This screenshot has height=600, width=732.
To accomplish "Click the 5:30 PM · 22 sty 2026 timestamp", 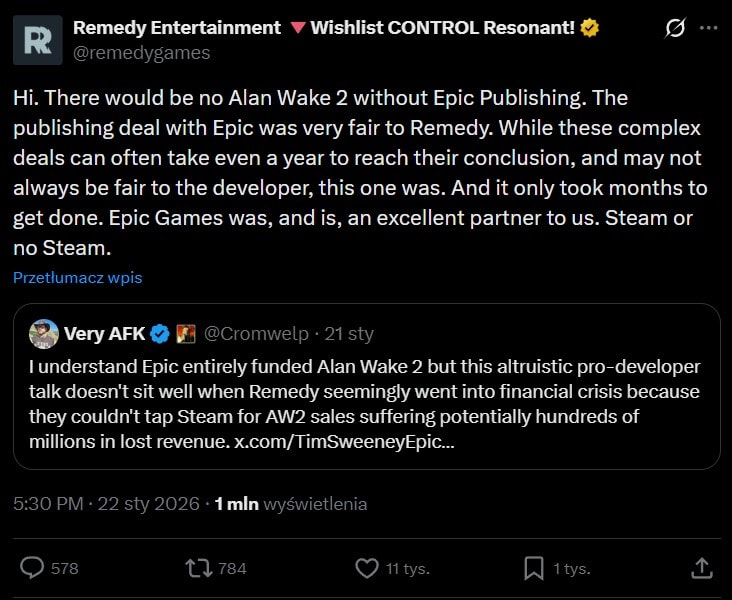I will click(x=107, y=504).
